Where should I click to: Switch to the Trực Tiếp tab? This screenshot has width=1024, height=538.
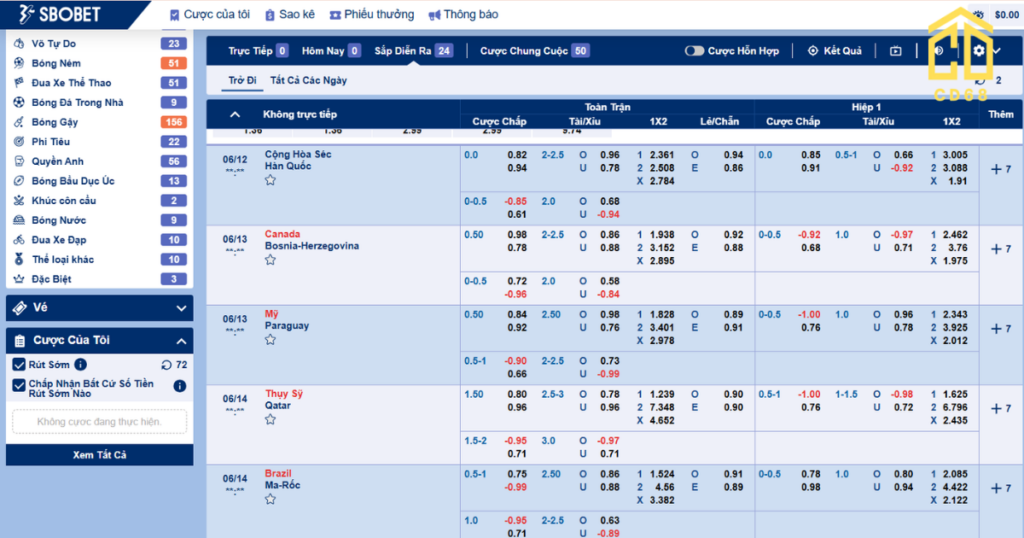tap(258, 51)
